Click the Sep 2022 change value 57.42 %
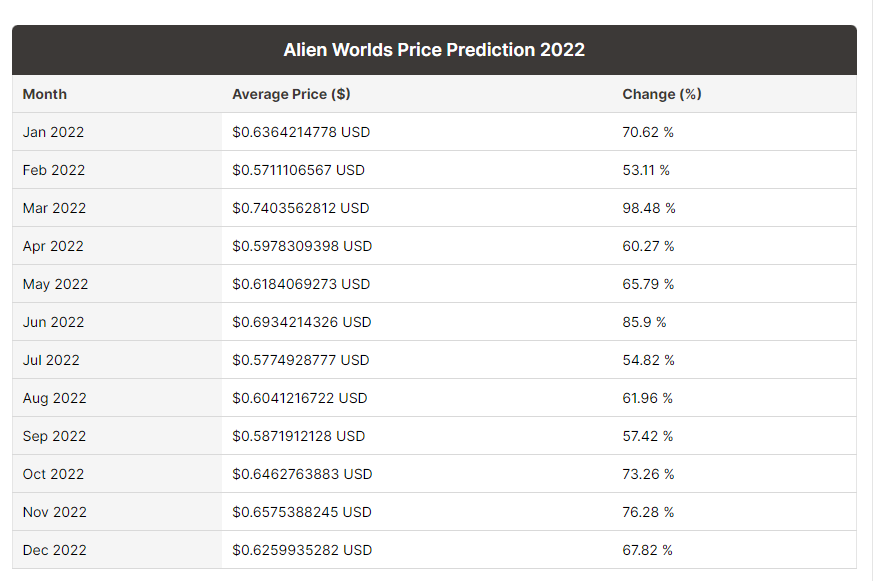This screenshot has height=581, width=873. (648, 436)
